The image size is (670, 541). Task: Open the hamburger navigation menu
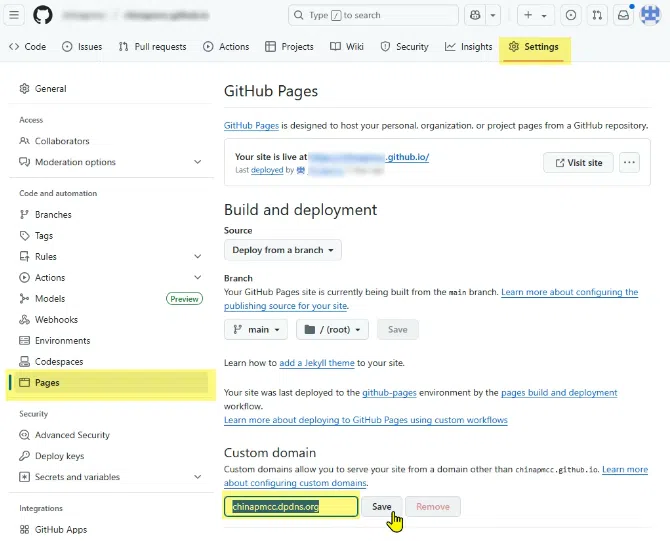click(x=14, y=15)
